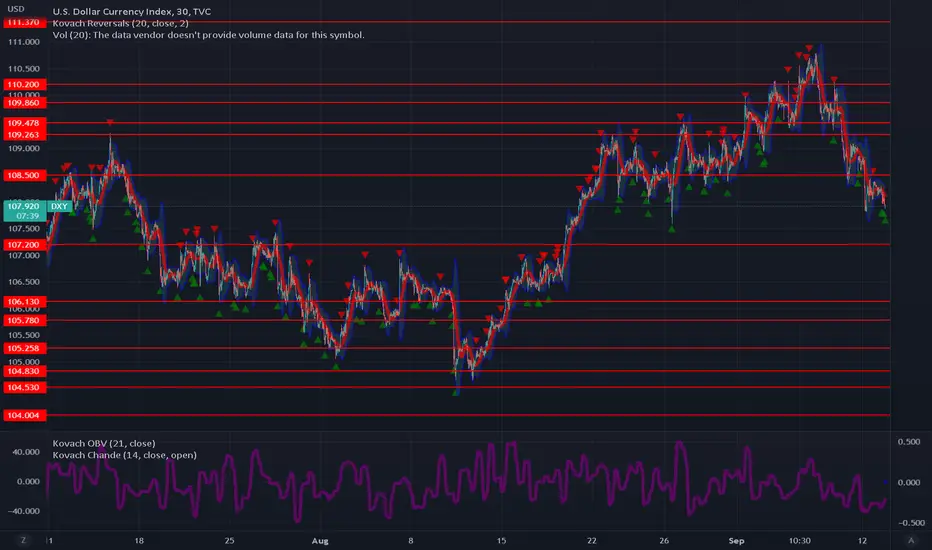Viewport: 932px width, 550px height.
Task: Click the 0.500 value on right axis
Action: click(909, 442)
